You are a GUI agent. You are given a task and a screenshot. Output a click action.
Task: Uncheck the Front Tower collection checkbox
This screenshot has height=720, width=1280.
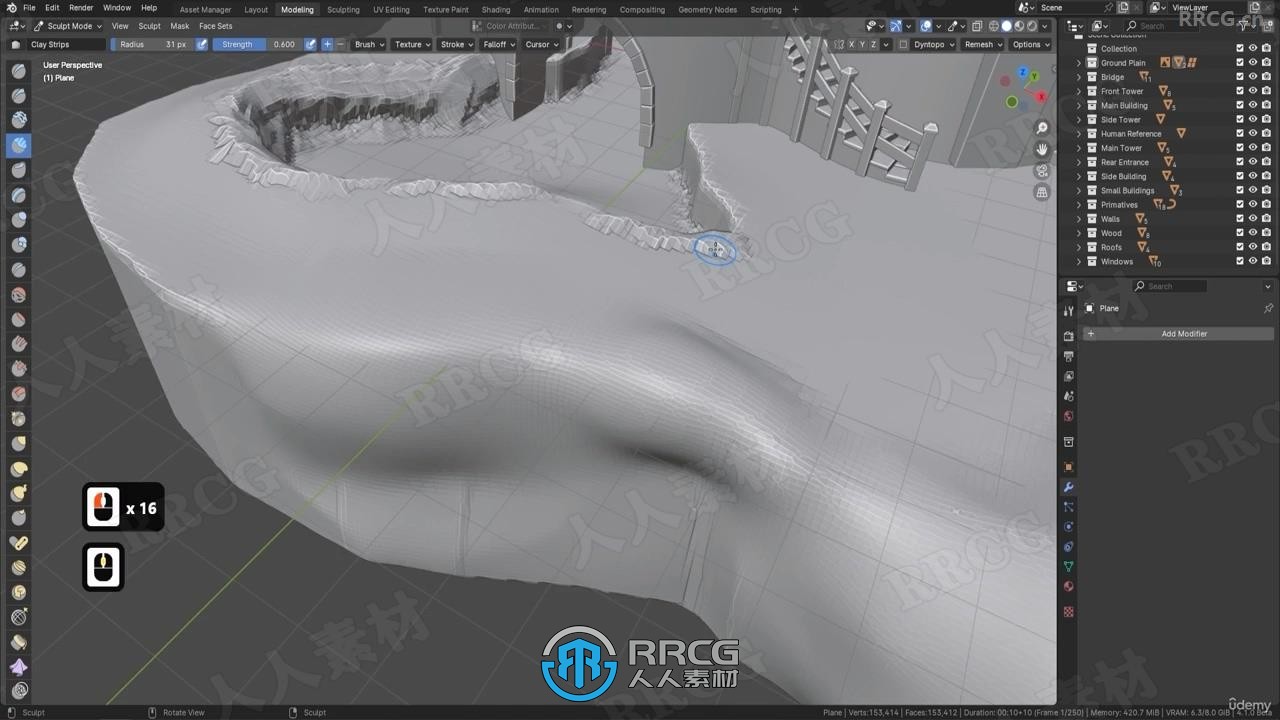point(1240,91)
